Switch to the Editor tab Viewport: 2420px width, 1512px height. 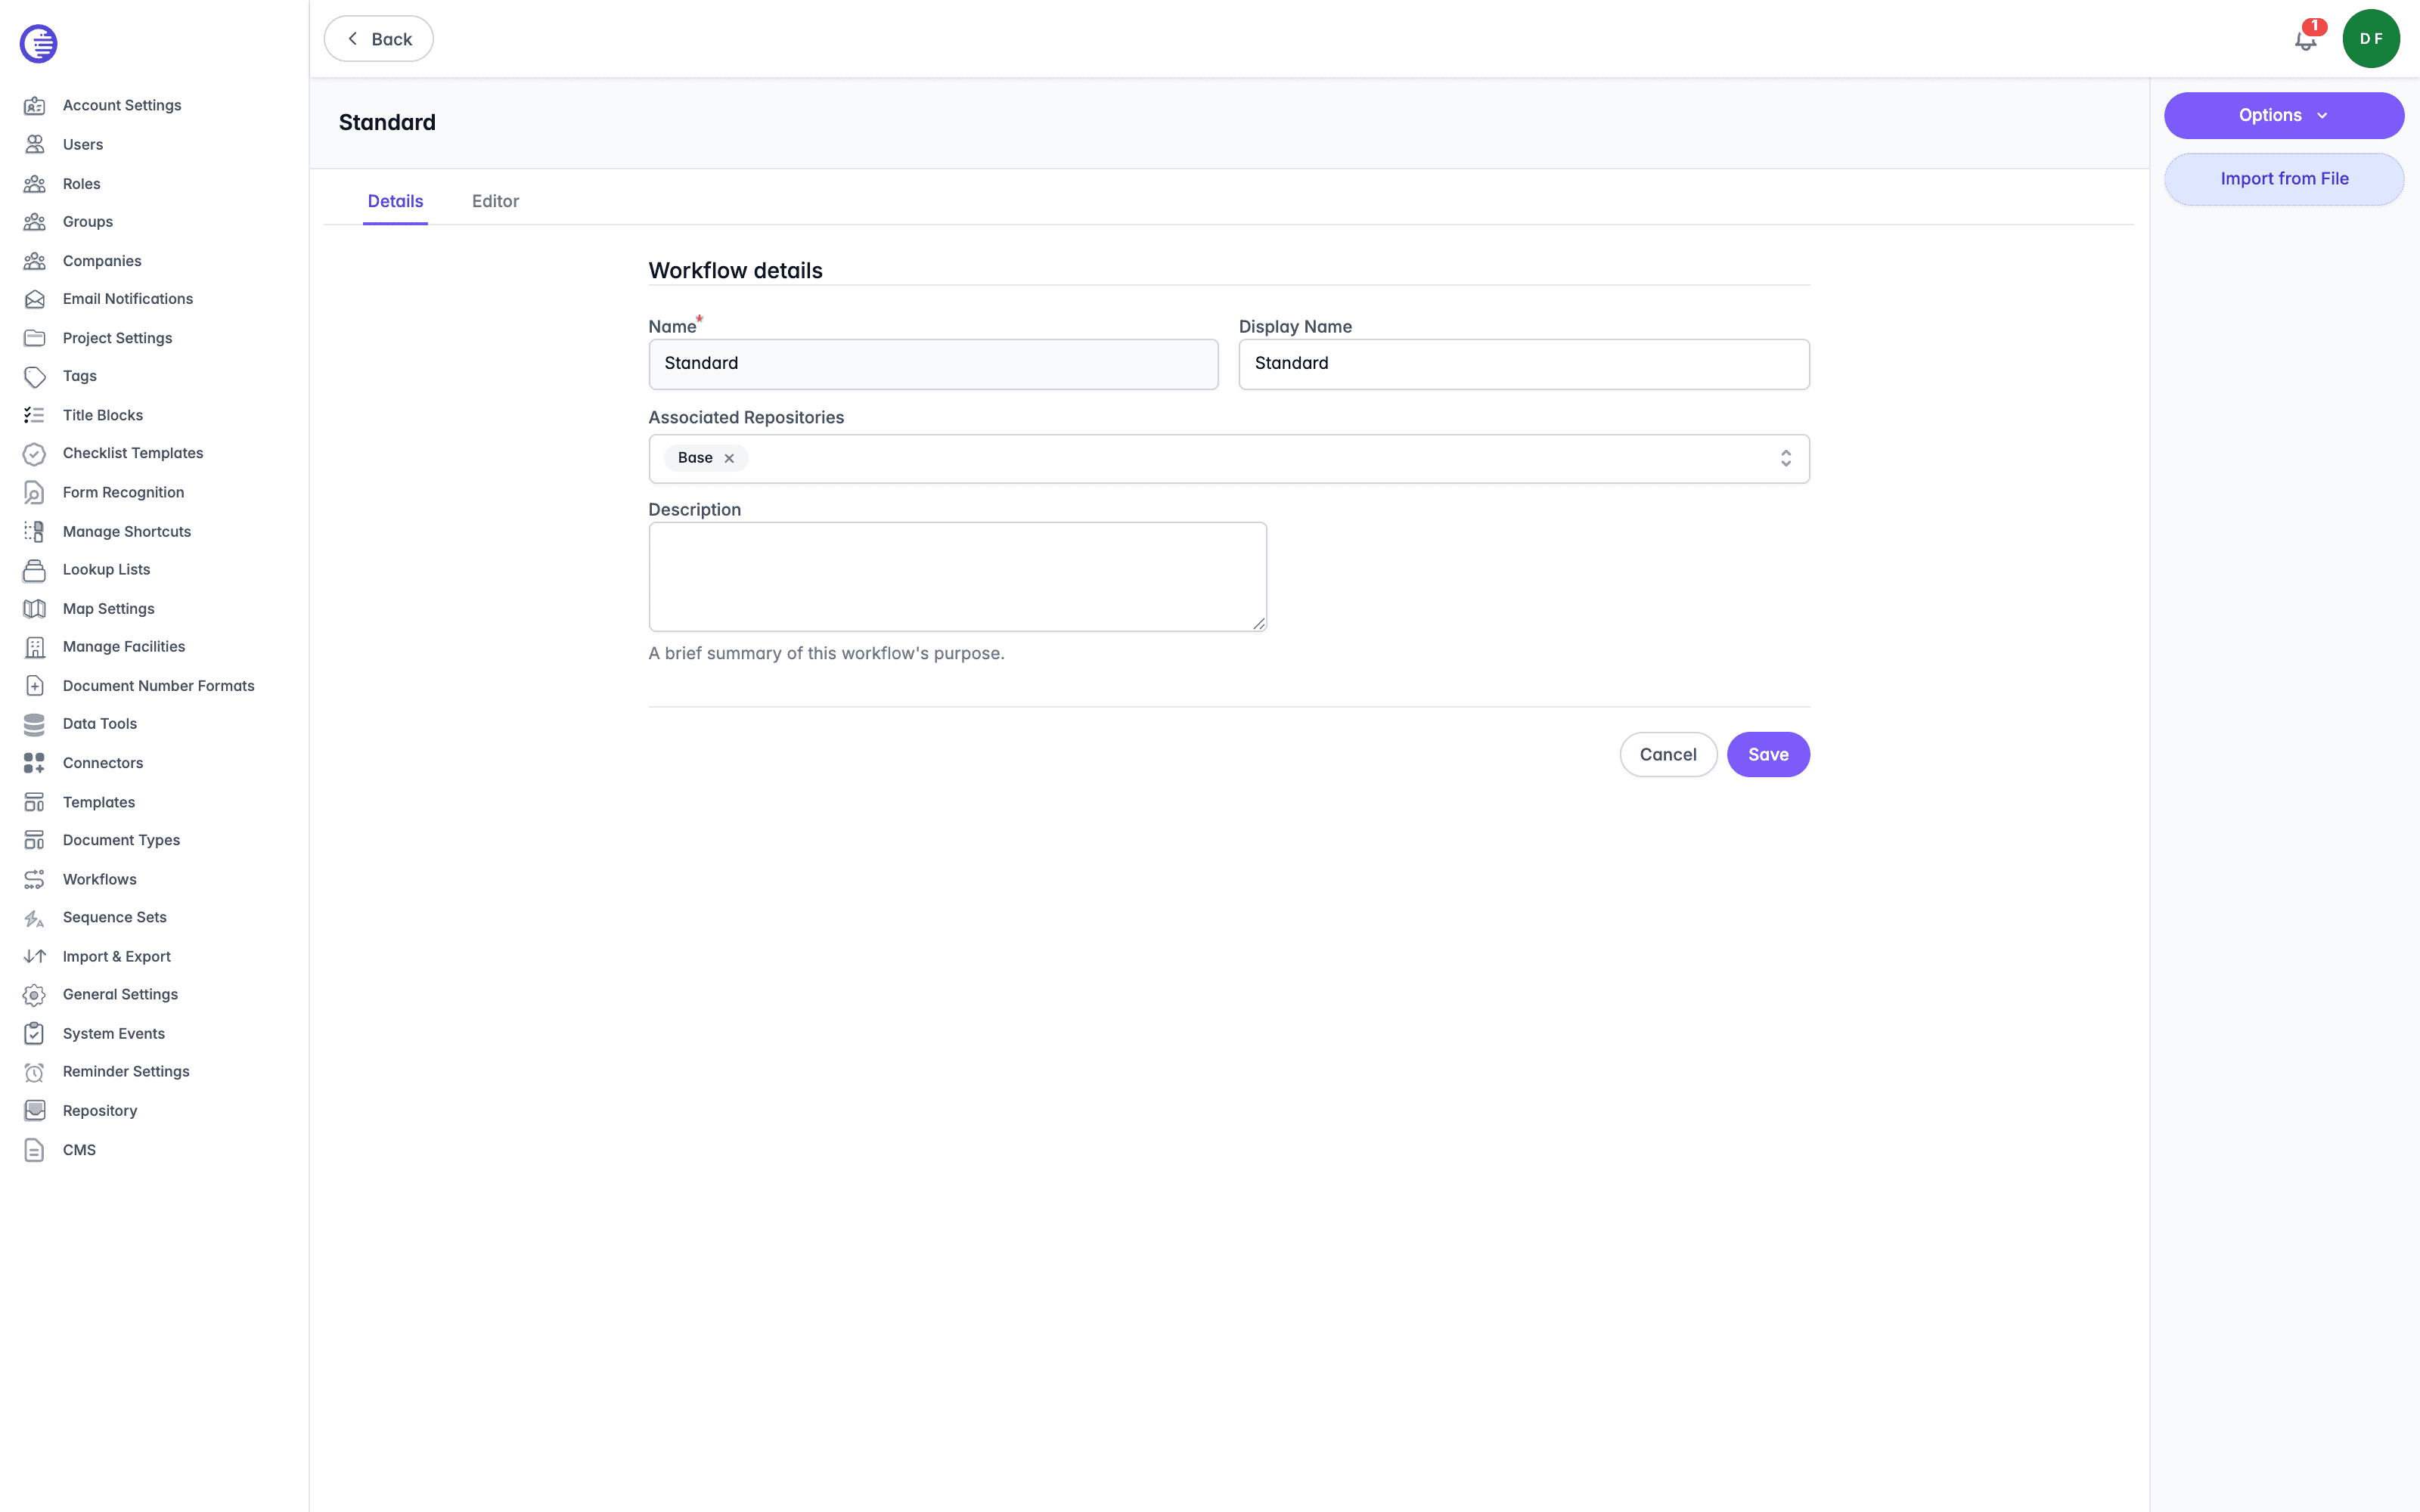click(495, 201)
